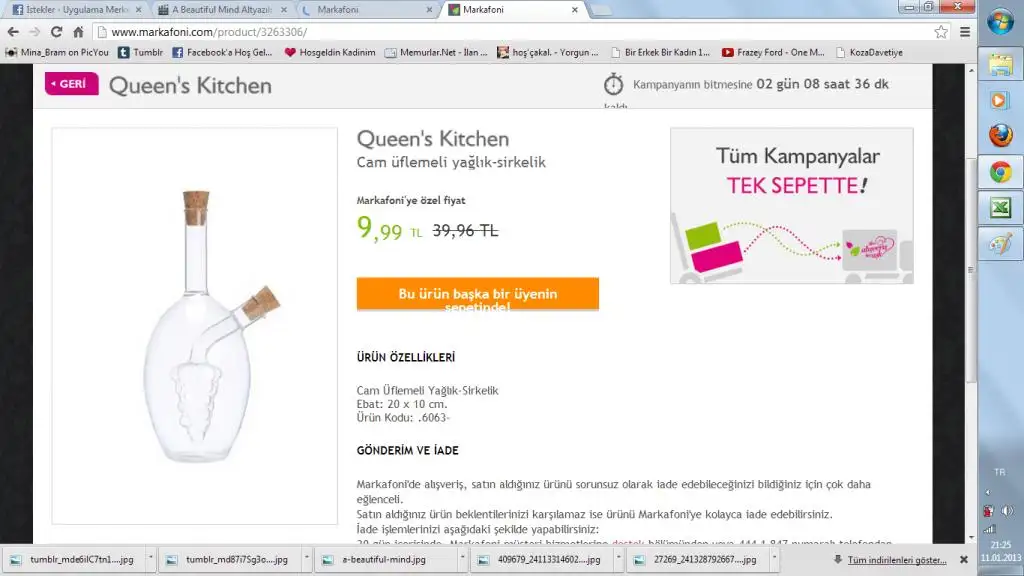Open the Chrome hamburger menu icon
The width and height of the screenshot is (1024, 576).
[x=965, y=32]
